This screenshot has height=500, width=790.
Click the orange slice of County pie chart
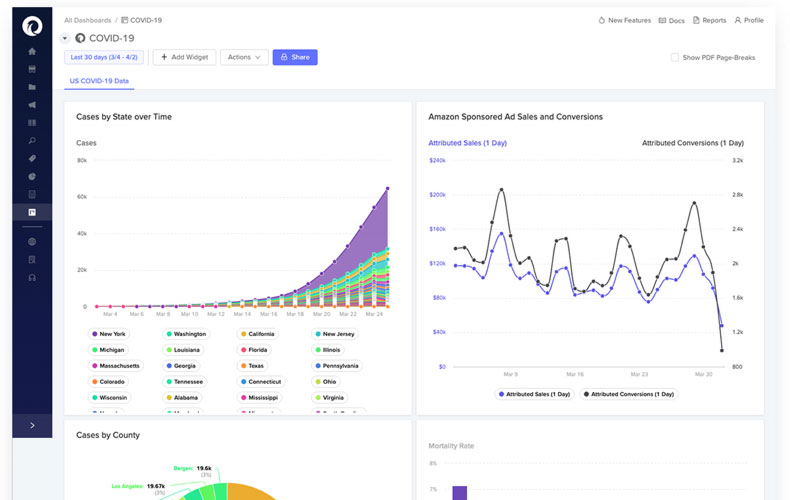pos(249,492)
